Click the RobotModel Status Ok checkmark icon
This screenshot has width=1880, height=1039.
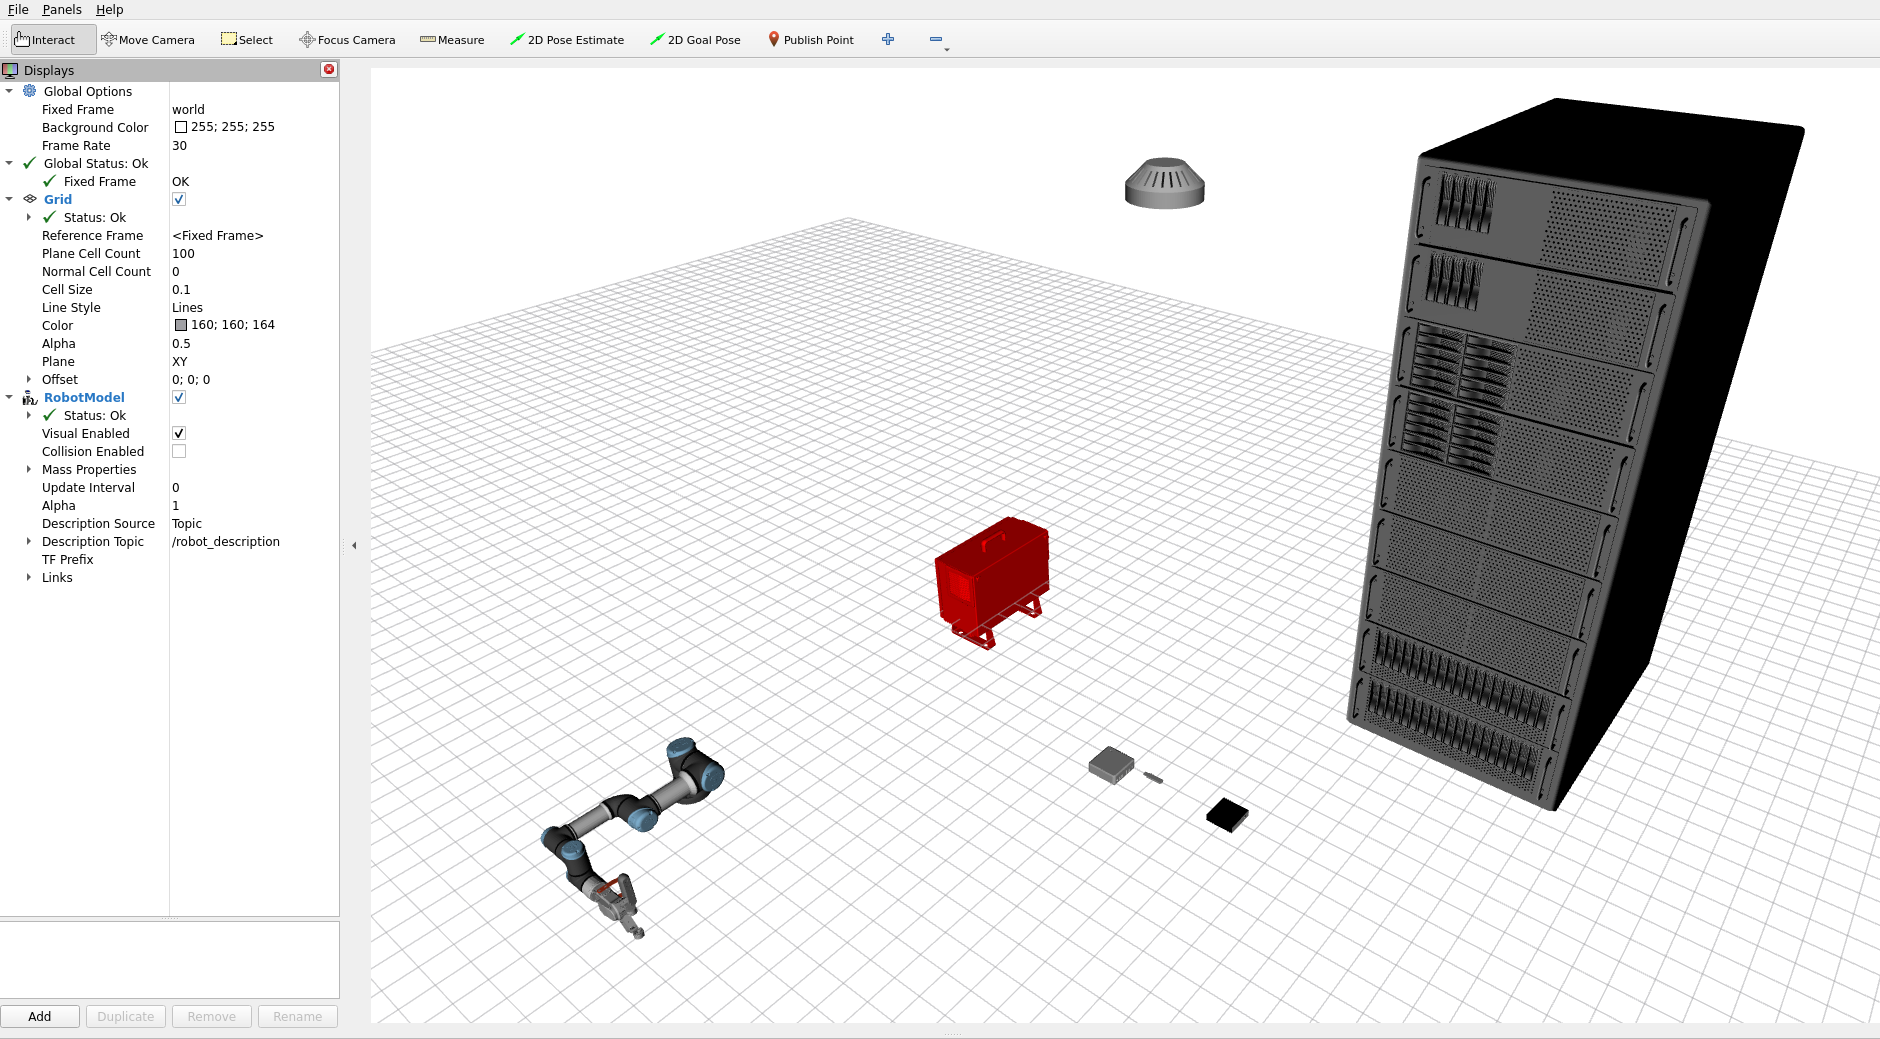[x=50, y=415]
